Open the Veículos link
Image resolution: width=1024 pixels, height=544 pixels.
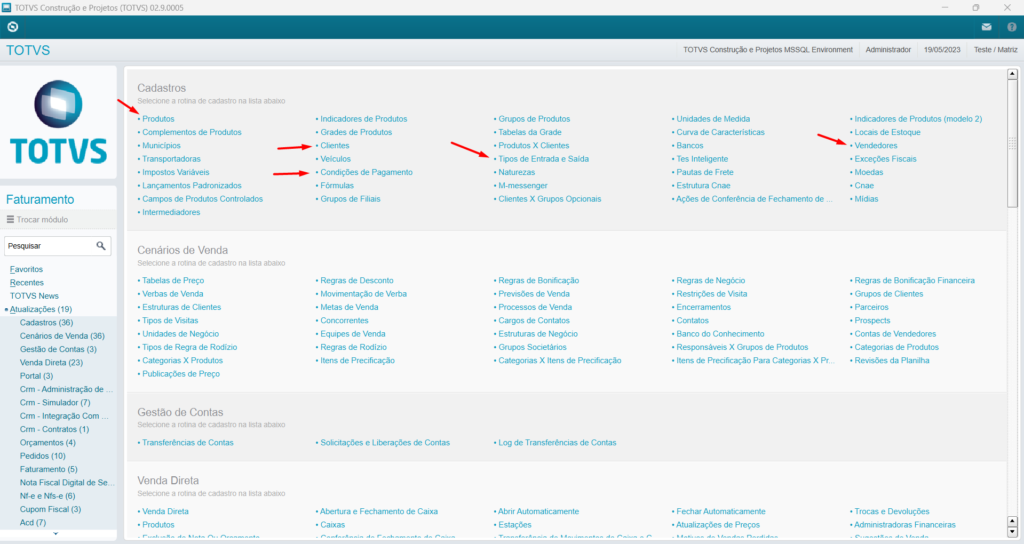click(335, 159)
